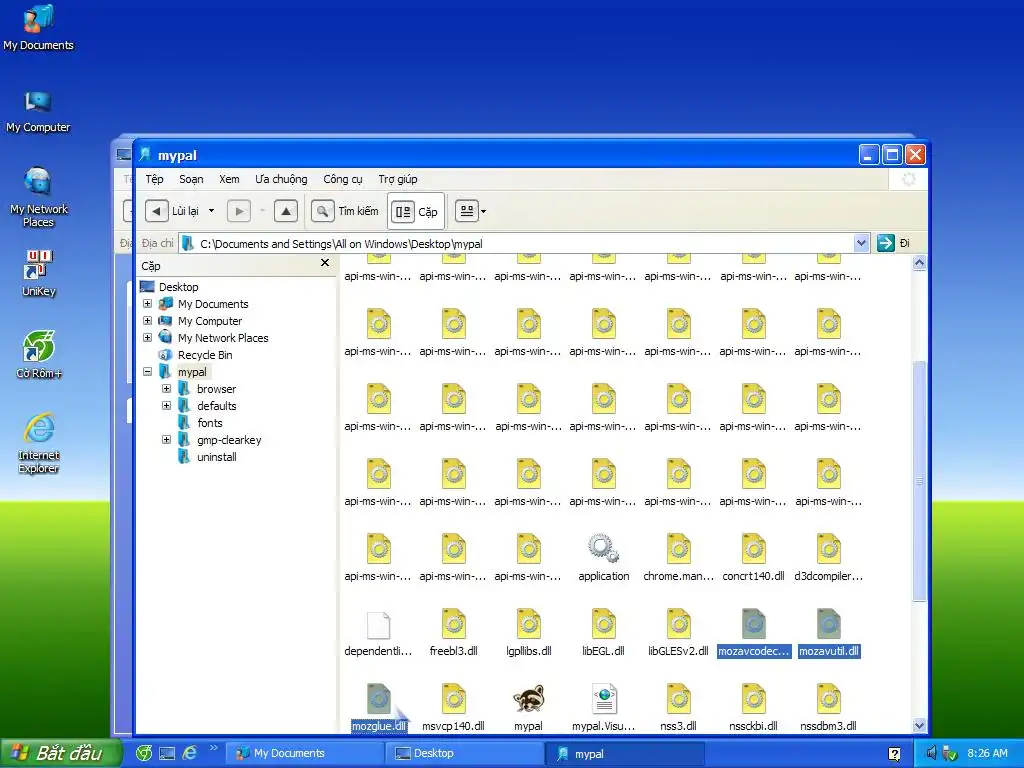Switch to My Documents taskbar button
The width and height of the screenshot is (1024, 768).
pos(304,754)
